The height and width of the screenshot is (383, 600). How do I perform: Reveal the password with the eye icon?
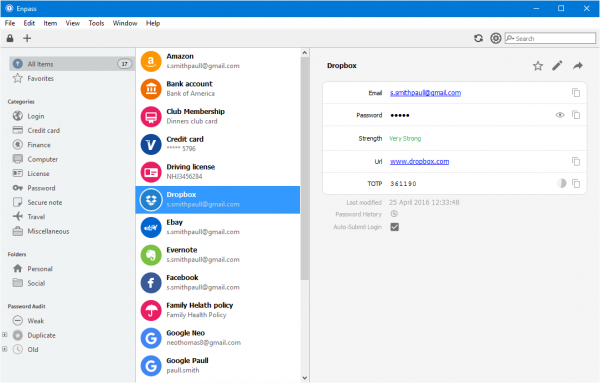pyautogui.click(x=560, y=115)
